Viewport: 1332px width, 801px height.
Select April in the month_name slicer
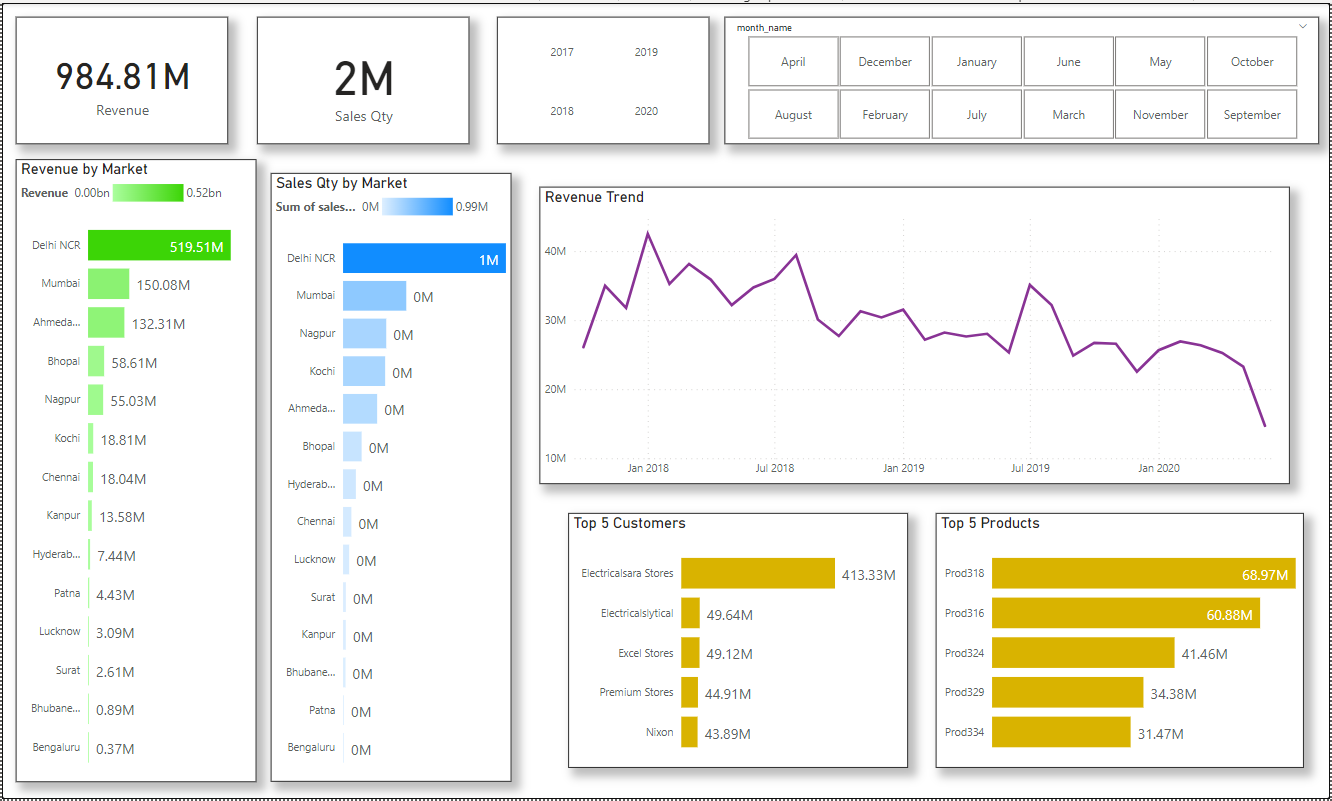793,61
